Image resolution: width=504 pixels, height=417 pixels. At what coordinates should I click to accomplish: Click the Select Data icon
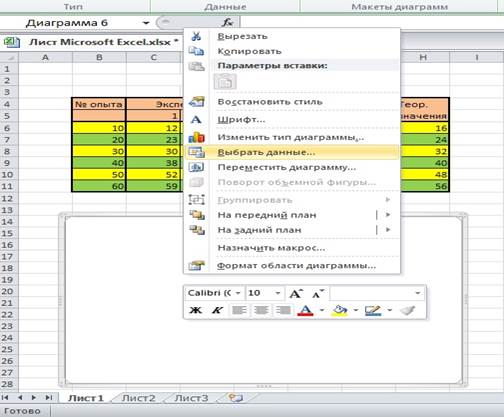pyautogui.click(x=196, y=152)
